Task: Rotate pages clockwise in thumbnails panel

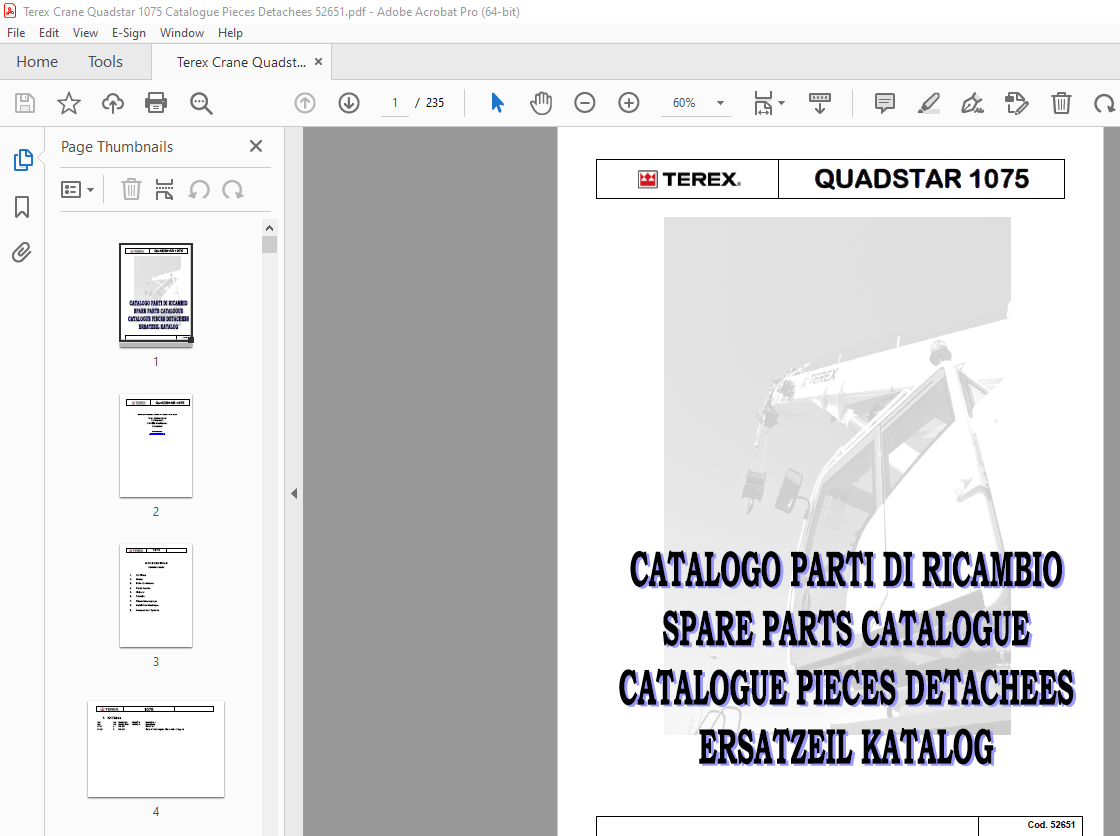Action: (x=232, y=190)
